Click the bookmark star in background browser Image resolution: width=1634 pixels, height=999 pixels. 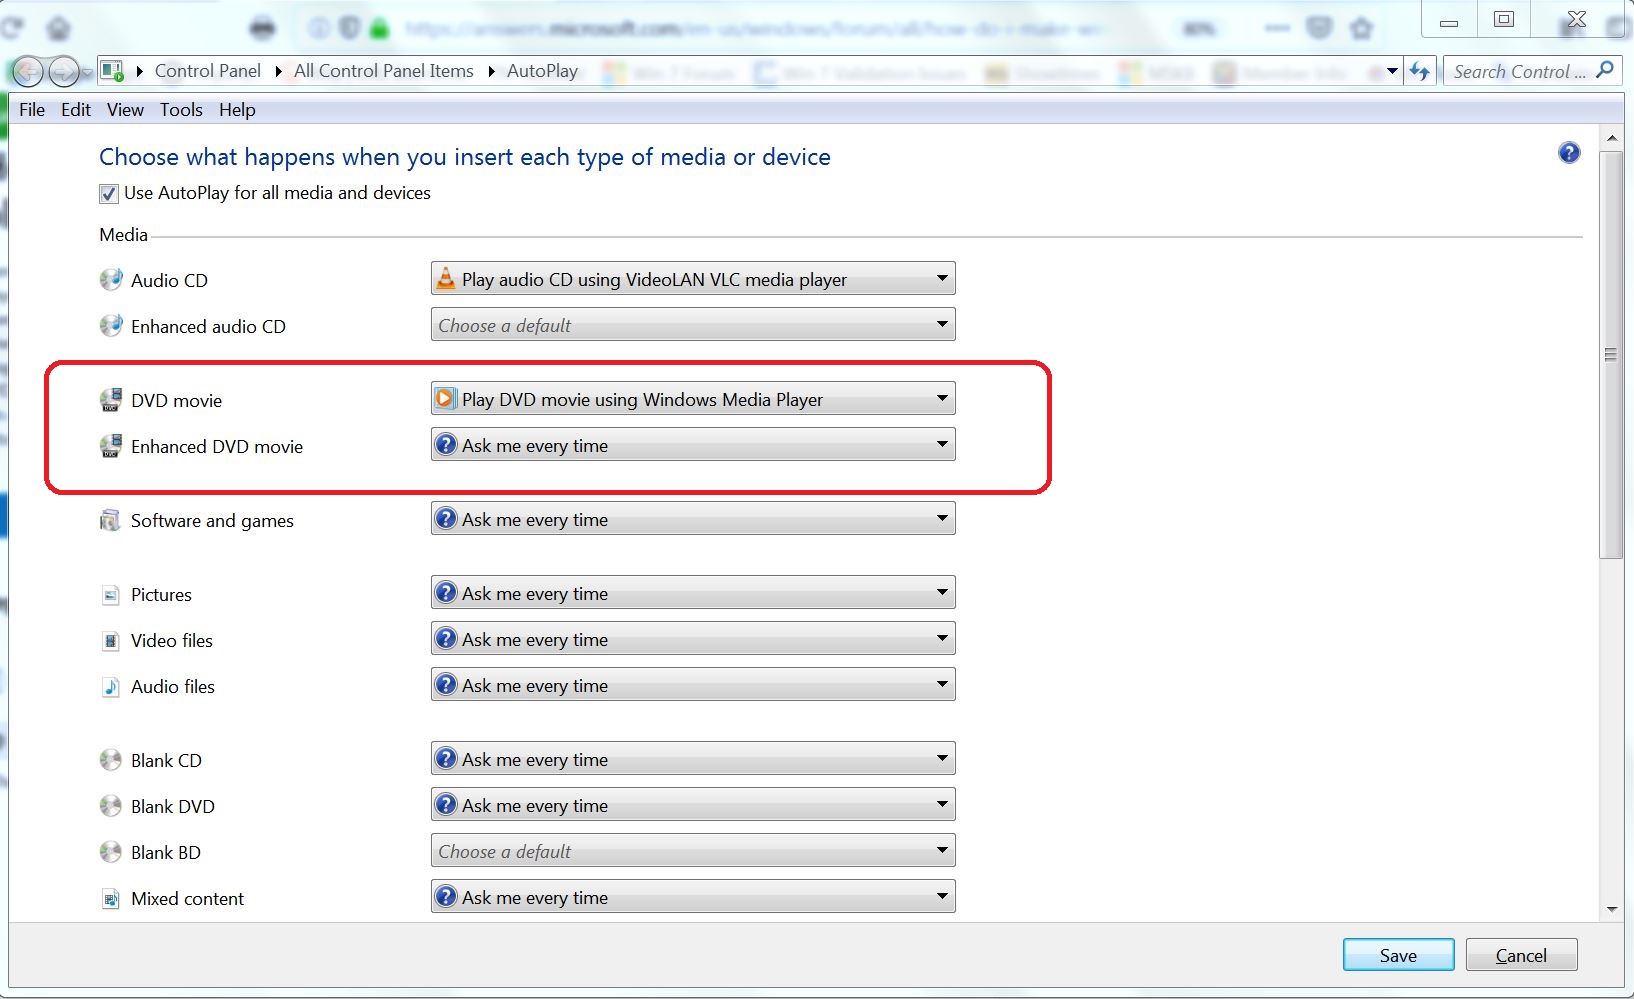tap(1361, 28)
